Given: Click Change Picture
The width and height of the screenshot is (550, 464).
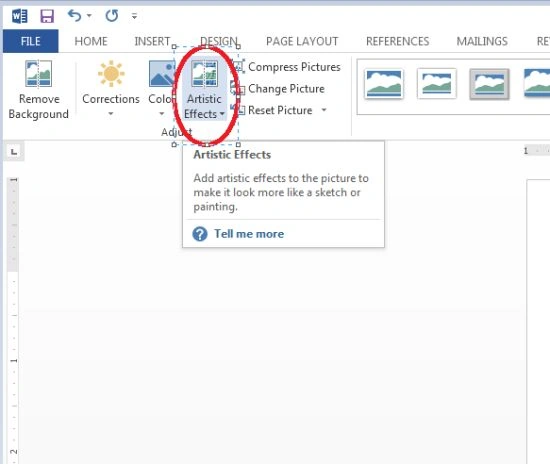Looking at the screenshot, I should (279, 89).
